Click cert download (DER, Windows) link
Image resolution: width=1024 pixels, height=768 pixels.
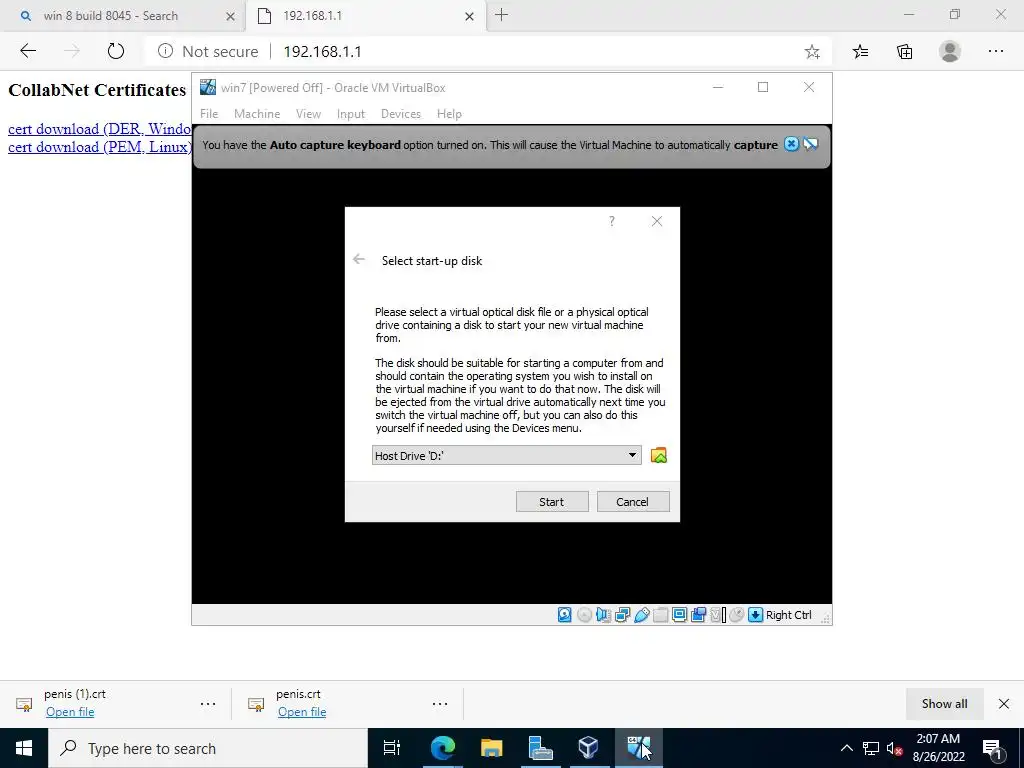coord(99,129)
